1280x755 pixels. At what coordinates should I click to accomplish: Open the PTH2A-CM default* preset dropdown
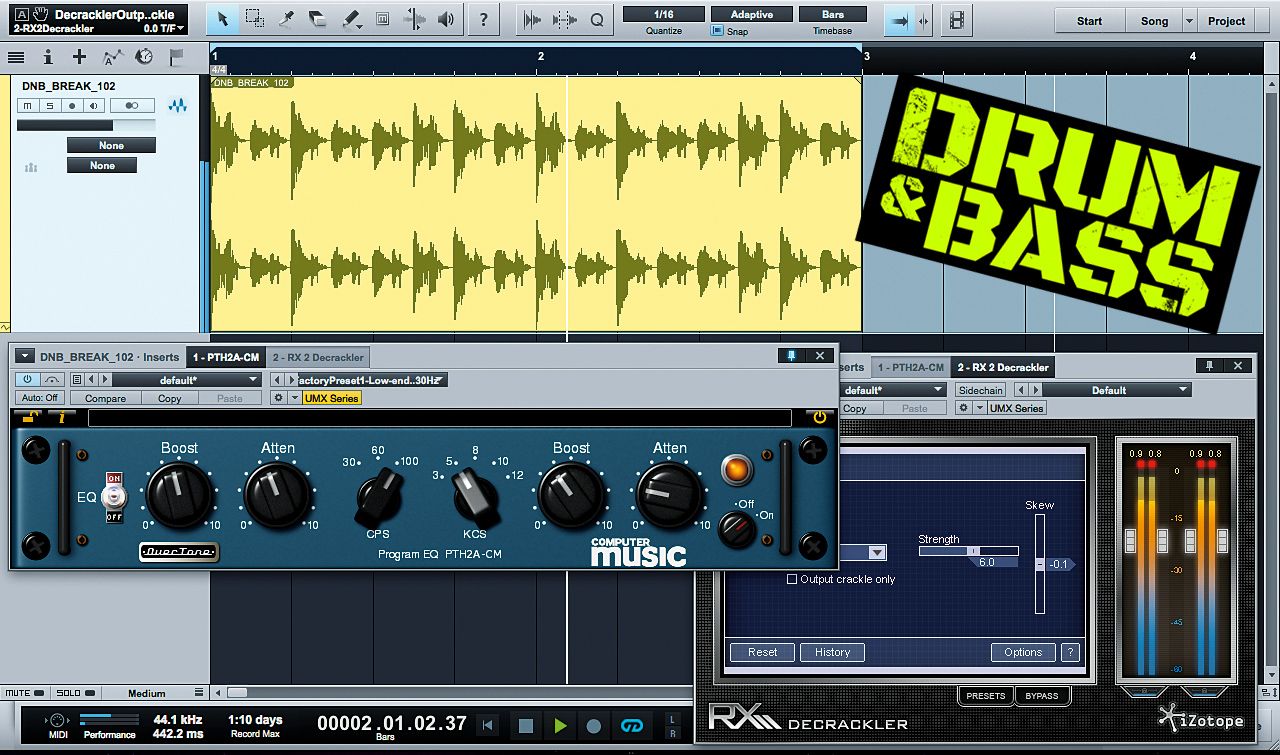coord(186,380)
